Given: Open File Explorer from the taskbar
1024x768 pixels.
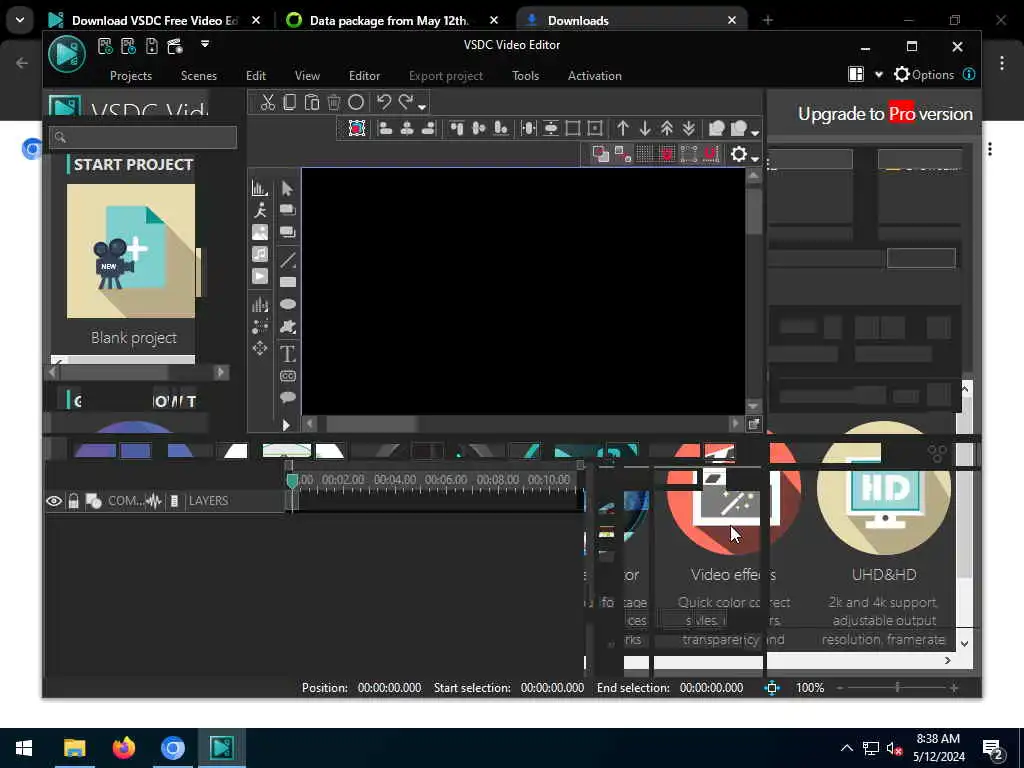Looking at the screenshot, I should pos(74,748).
